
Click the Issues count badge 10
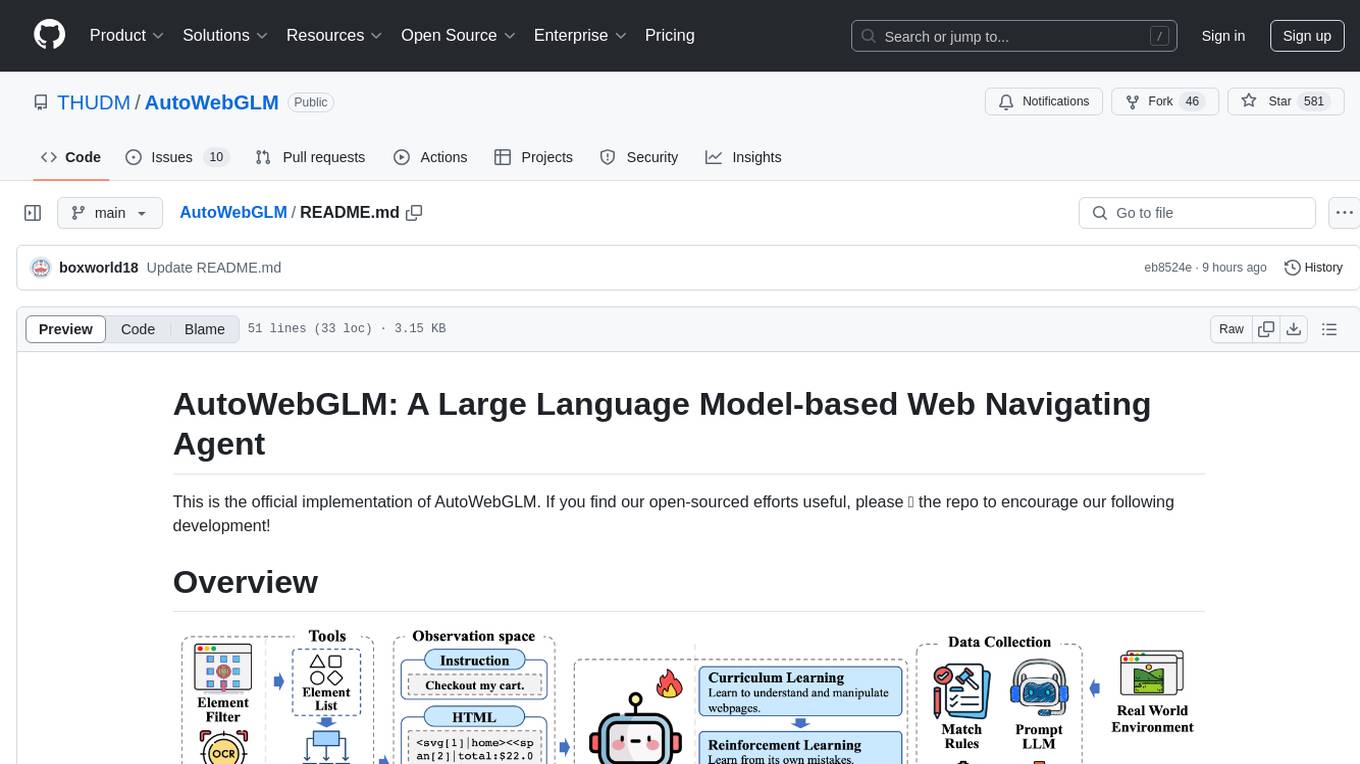(x=215, y=157)
